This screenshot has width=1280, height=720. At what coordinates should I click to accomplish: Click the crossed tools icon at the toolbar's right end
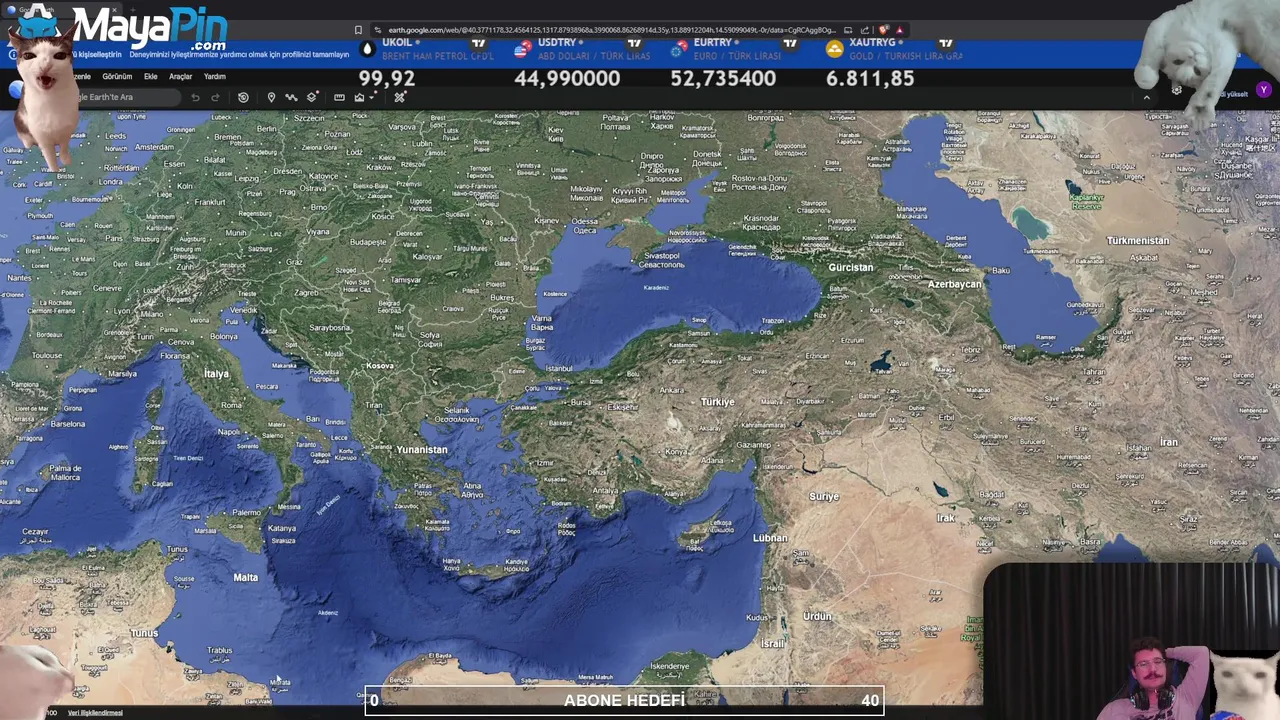(x=400, y=97)
